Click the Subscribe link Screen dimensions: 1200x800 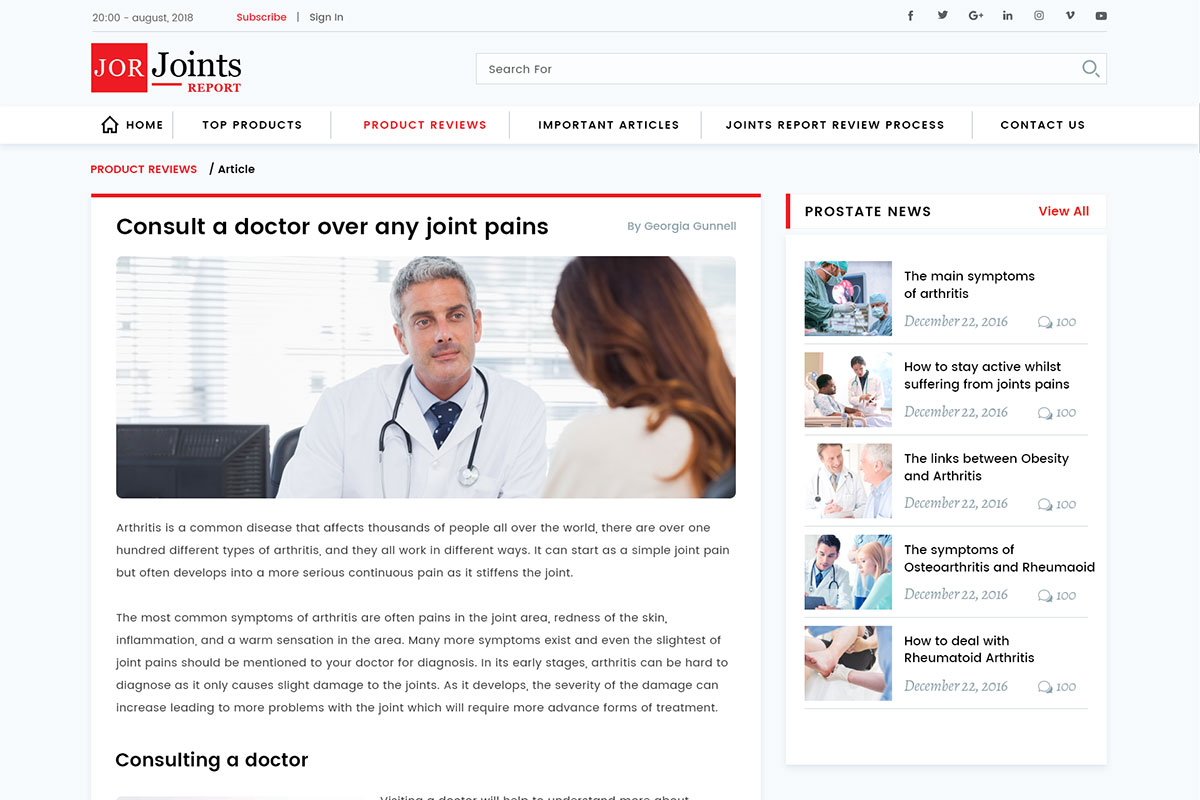[261, 17]
